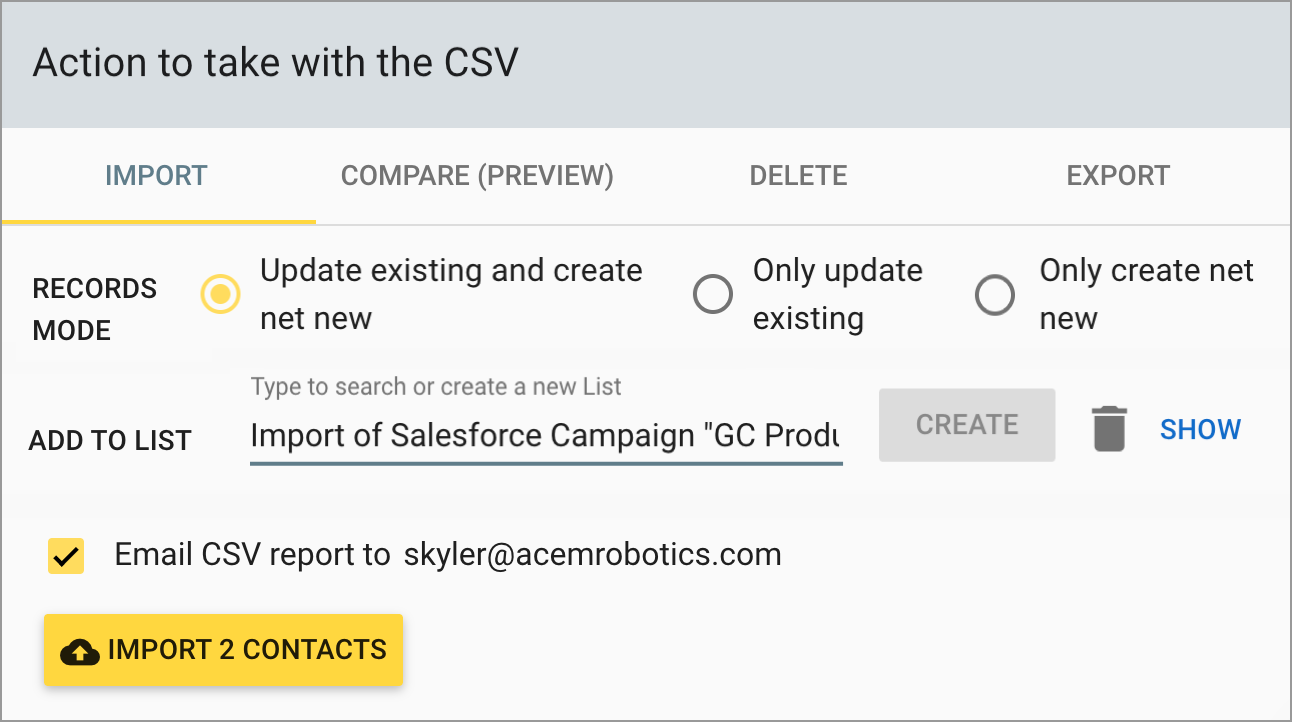The height and width of the screenshot is (722, 1292).
Task: Select the 'Update existing and create net new' radio button
Action: [x=220, y=294]
